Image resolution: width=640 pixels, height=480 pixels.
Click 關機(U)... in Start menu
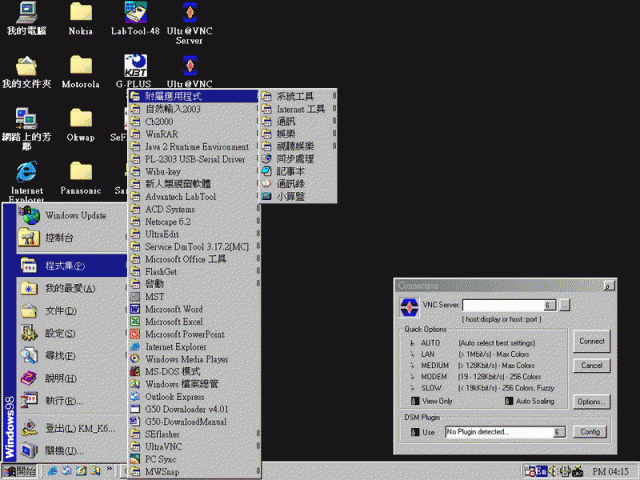pyautogui.click(x=72, y=450)
